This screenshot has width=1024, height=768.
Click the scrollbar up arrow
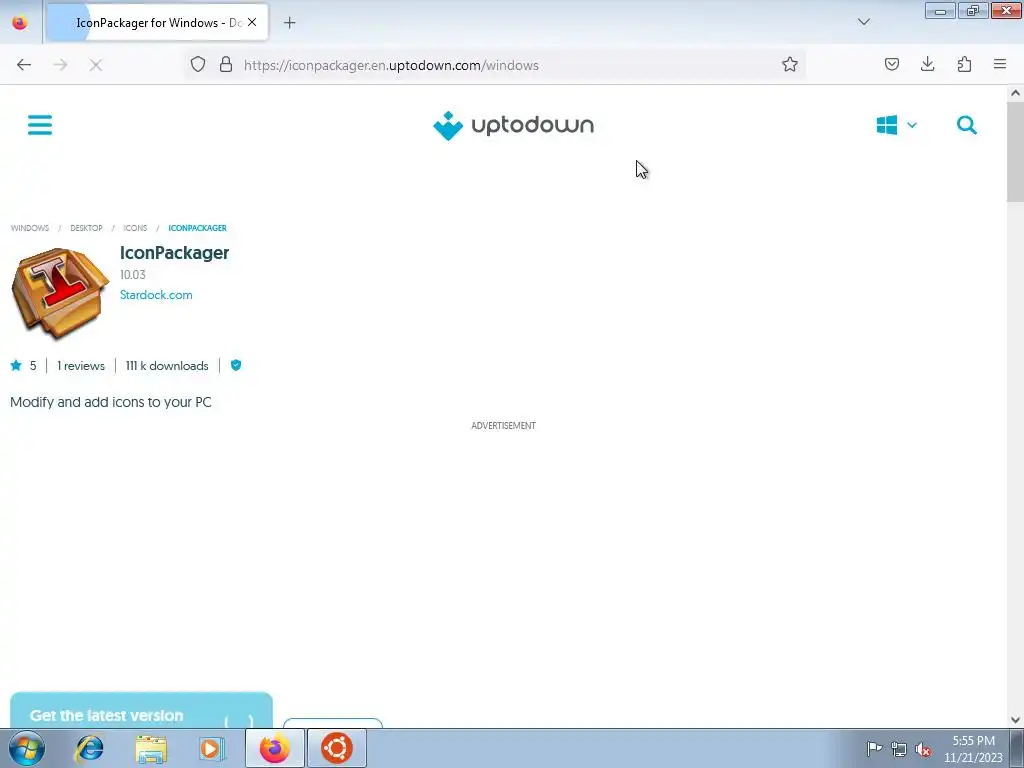pyautogui.click(x=1015, y=93)
